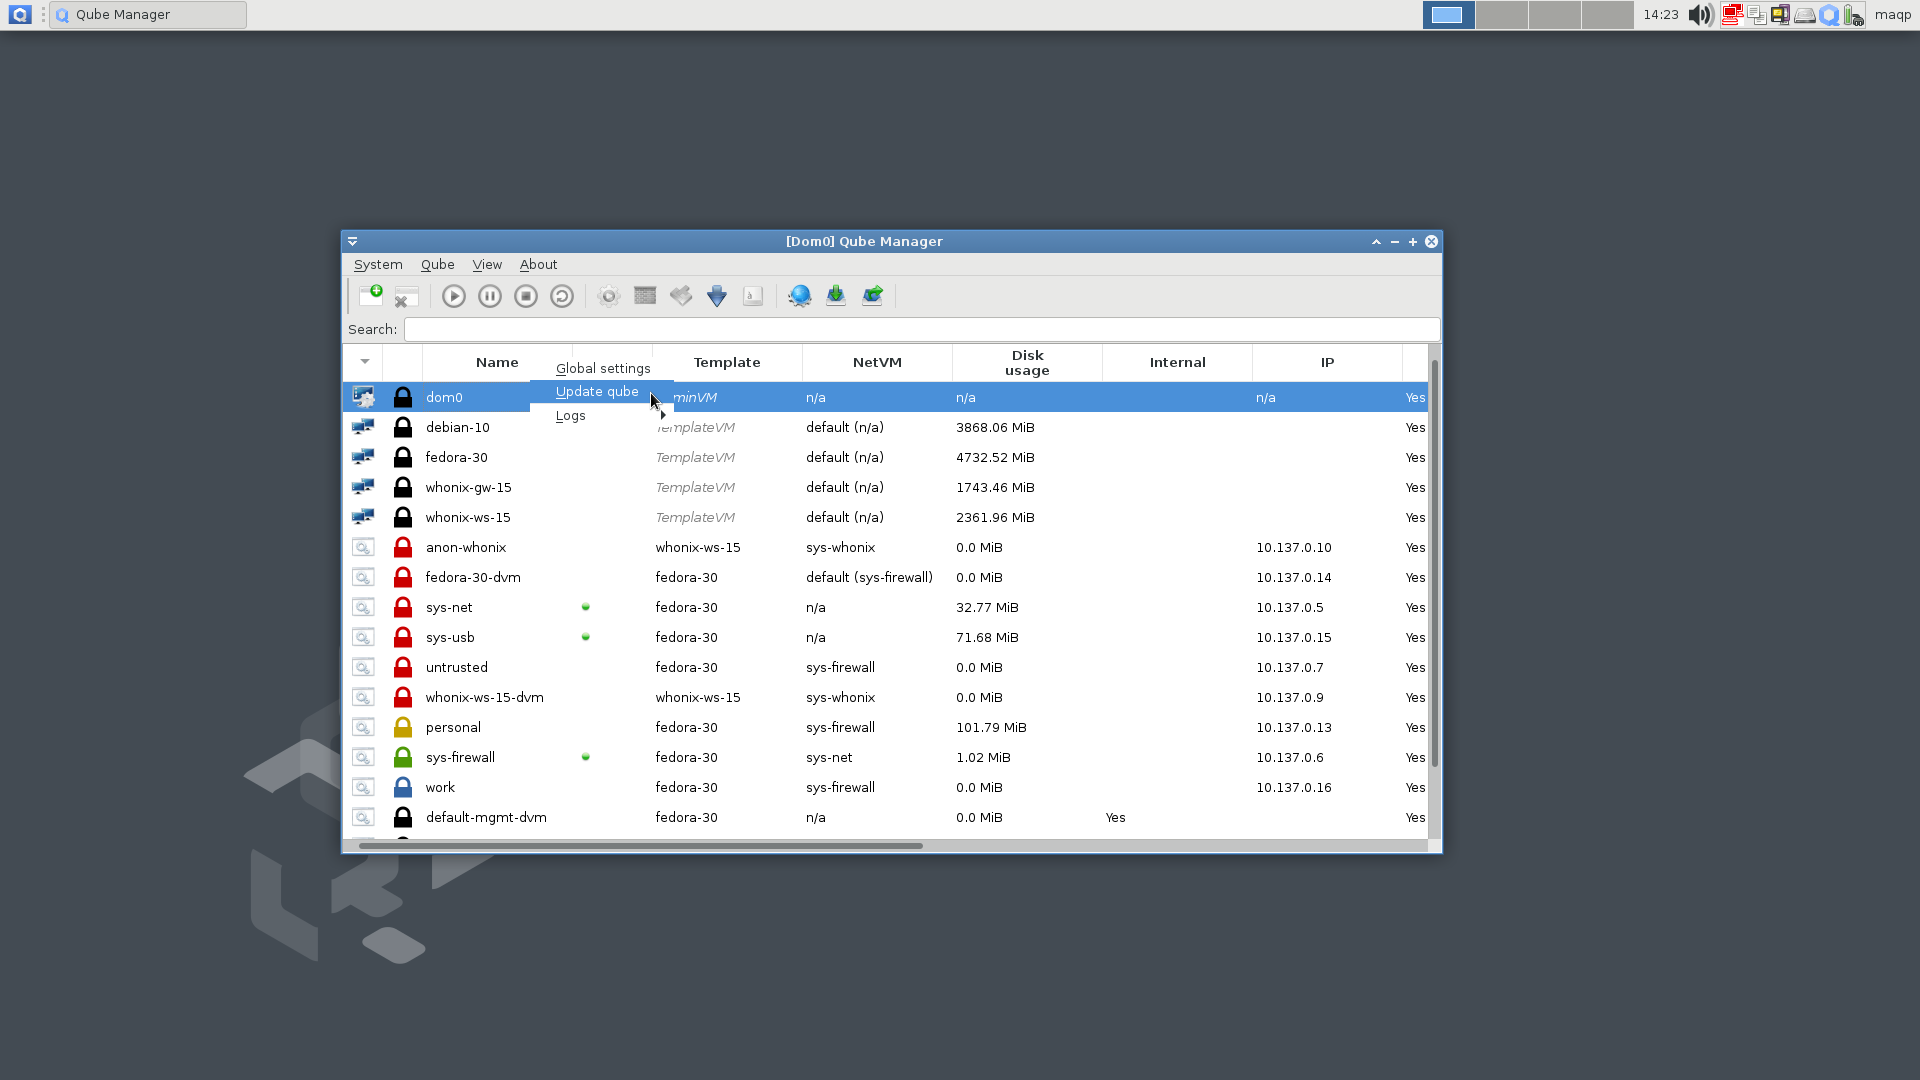This screenshot has width=1920, height=1080.
Task: Open the About menu
Action: [x=538, y=264]
